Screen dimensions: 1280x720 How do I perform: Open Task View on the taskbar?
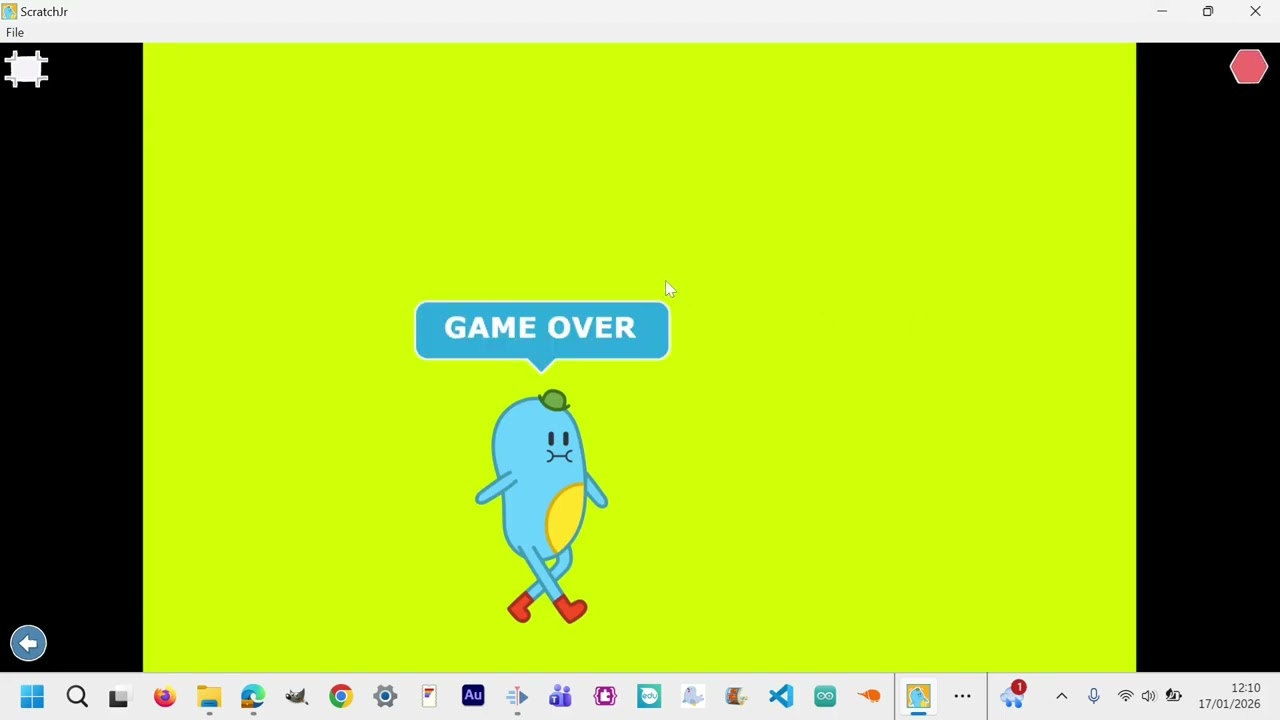coord(119,696)
